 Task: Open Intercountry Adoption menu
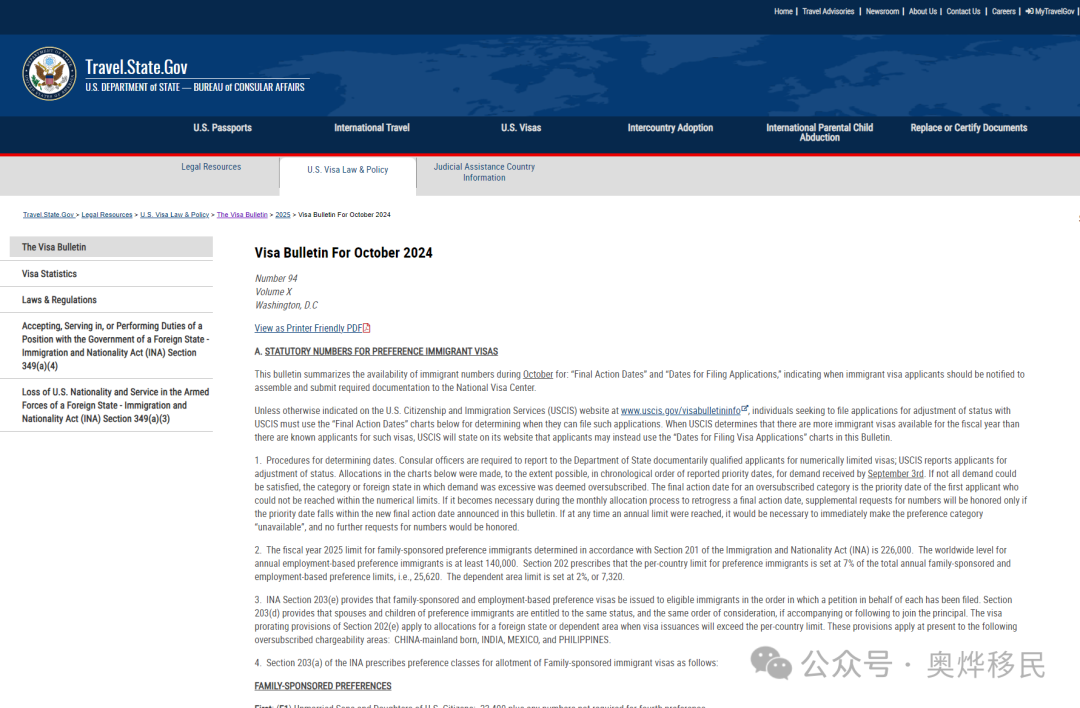pyautogui.click(x=670, y=127)
